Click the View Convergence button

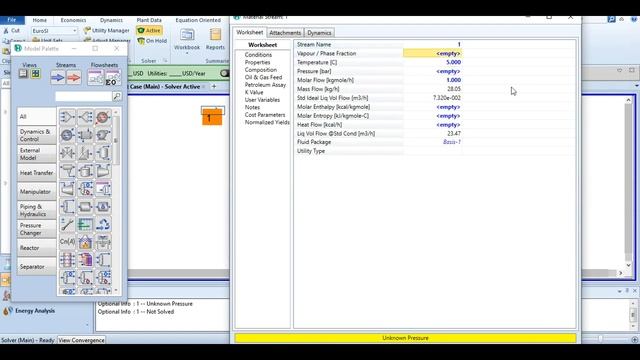(x=81, y=340)
